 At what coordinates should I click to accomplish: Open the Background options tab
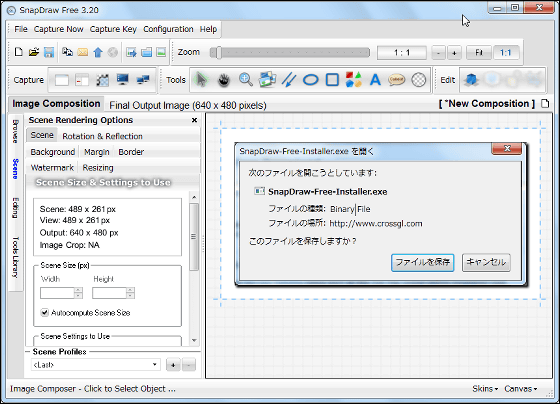coord(53,152)
